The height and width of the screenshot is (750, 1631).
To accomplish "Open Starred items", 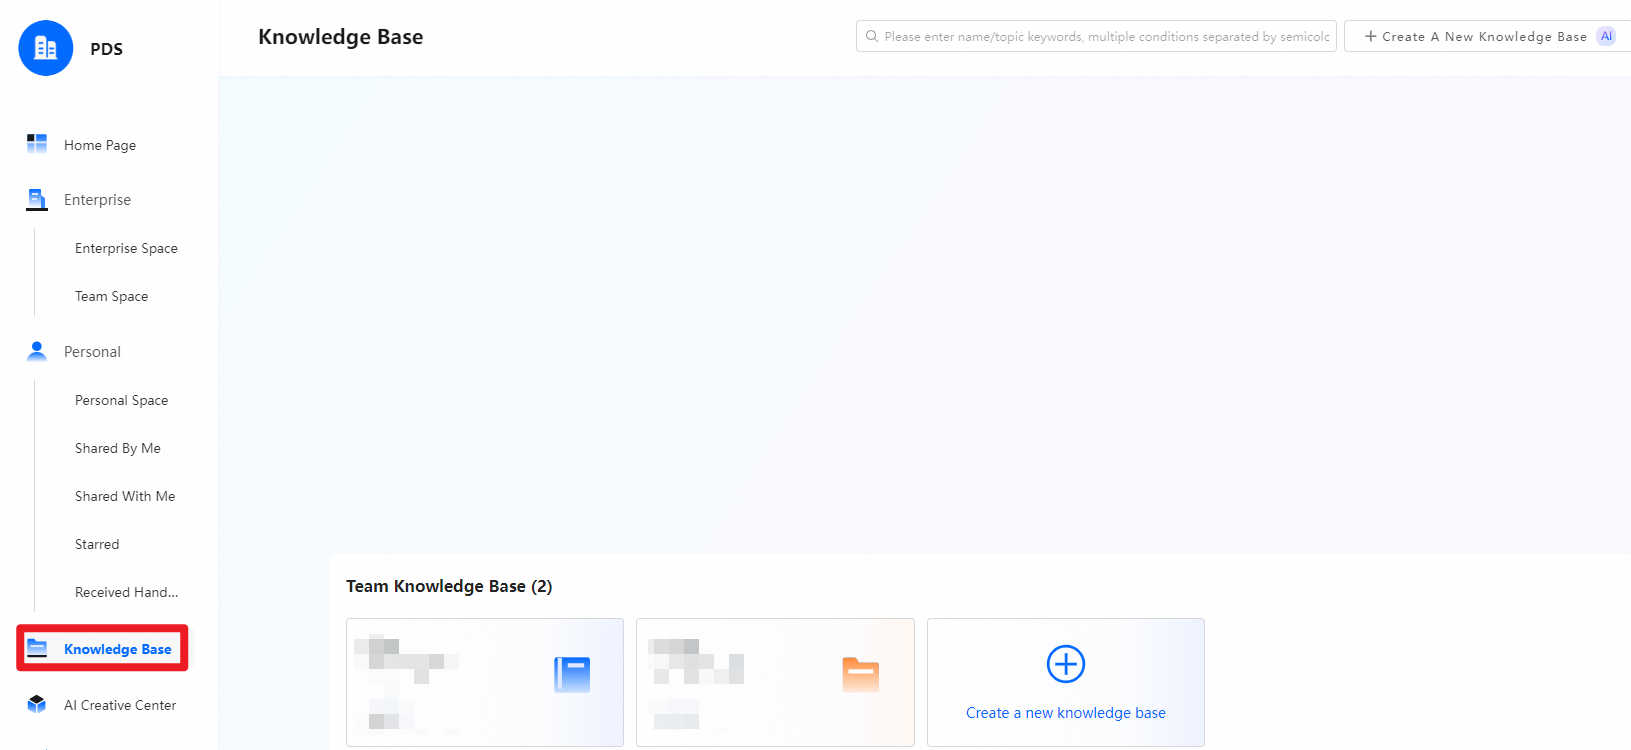I will click(x=97, y=544).
